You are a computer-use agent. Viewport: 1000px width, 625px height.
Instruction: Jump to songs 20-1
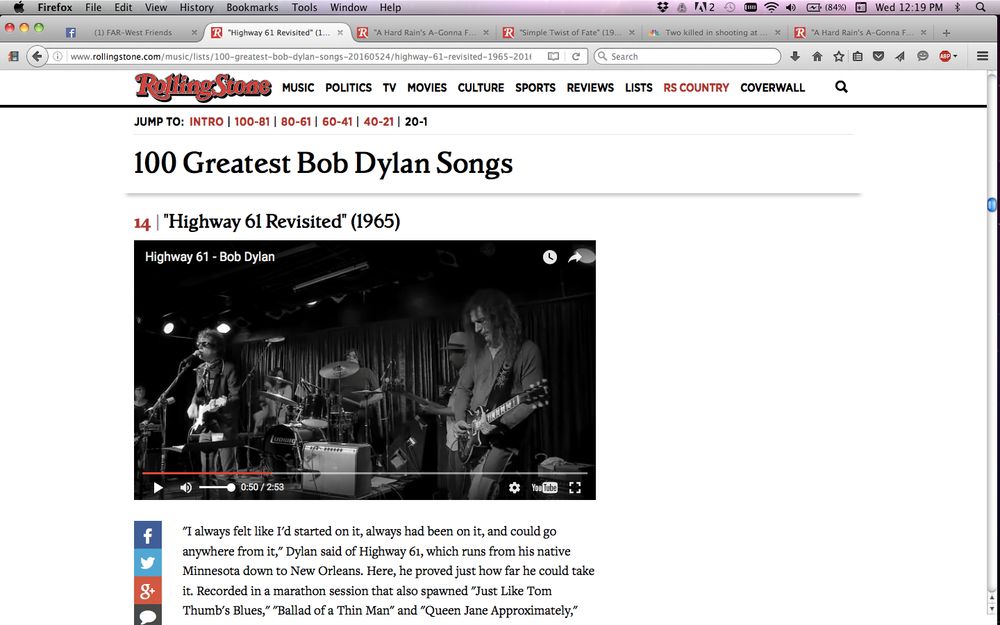point(416,121)
